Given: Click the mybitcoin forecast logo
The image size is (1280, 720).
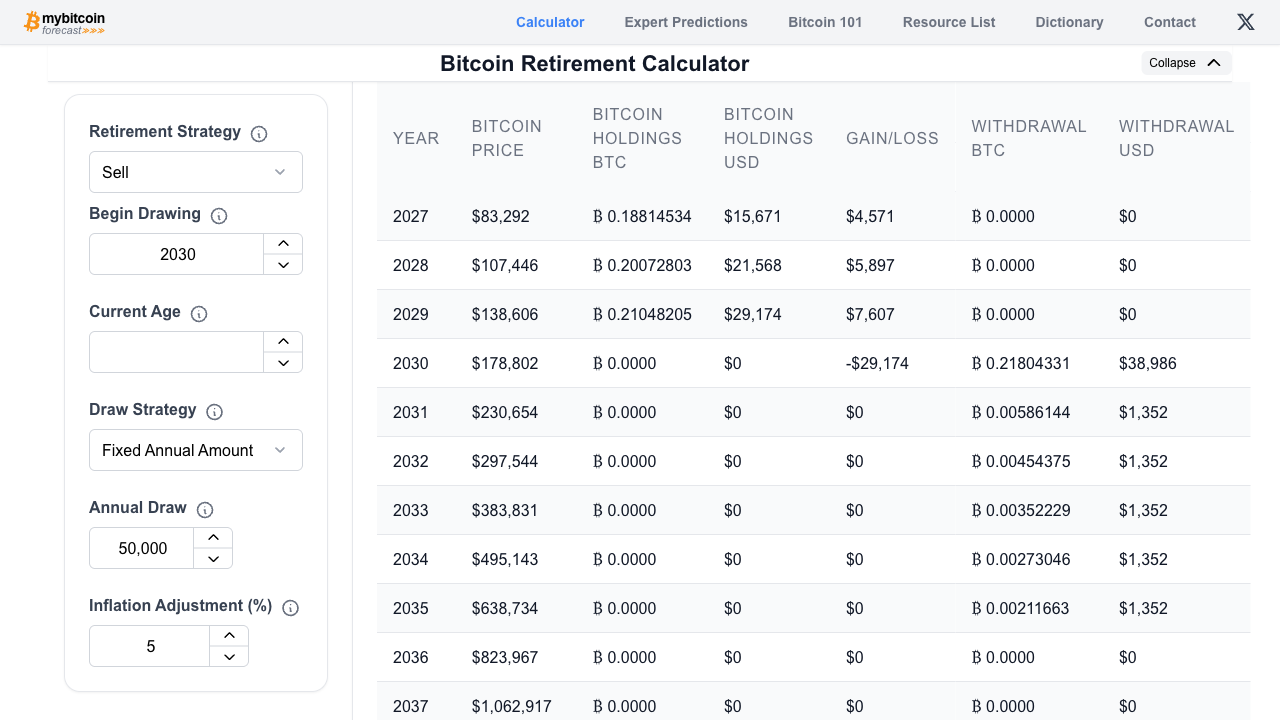Looking at the screenshot, I should tap(63, 21).
